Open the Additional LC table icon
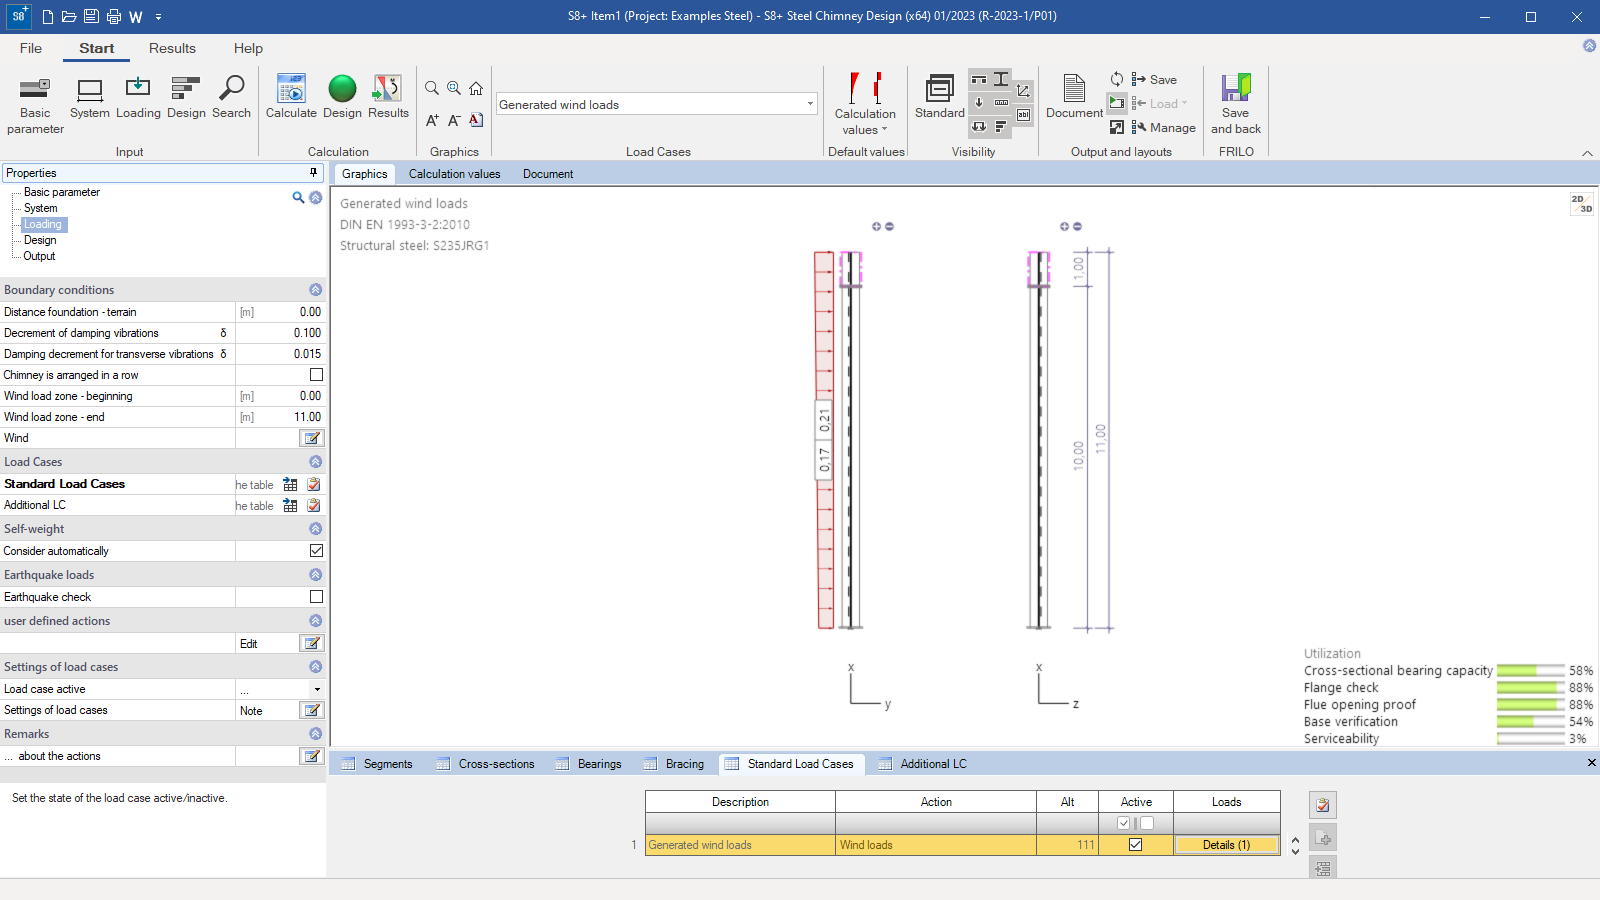1600x900 pixels. 290,505
